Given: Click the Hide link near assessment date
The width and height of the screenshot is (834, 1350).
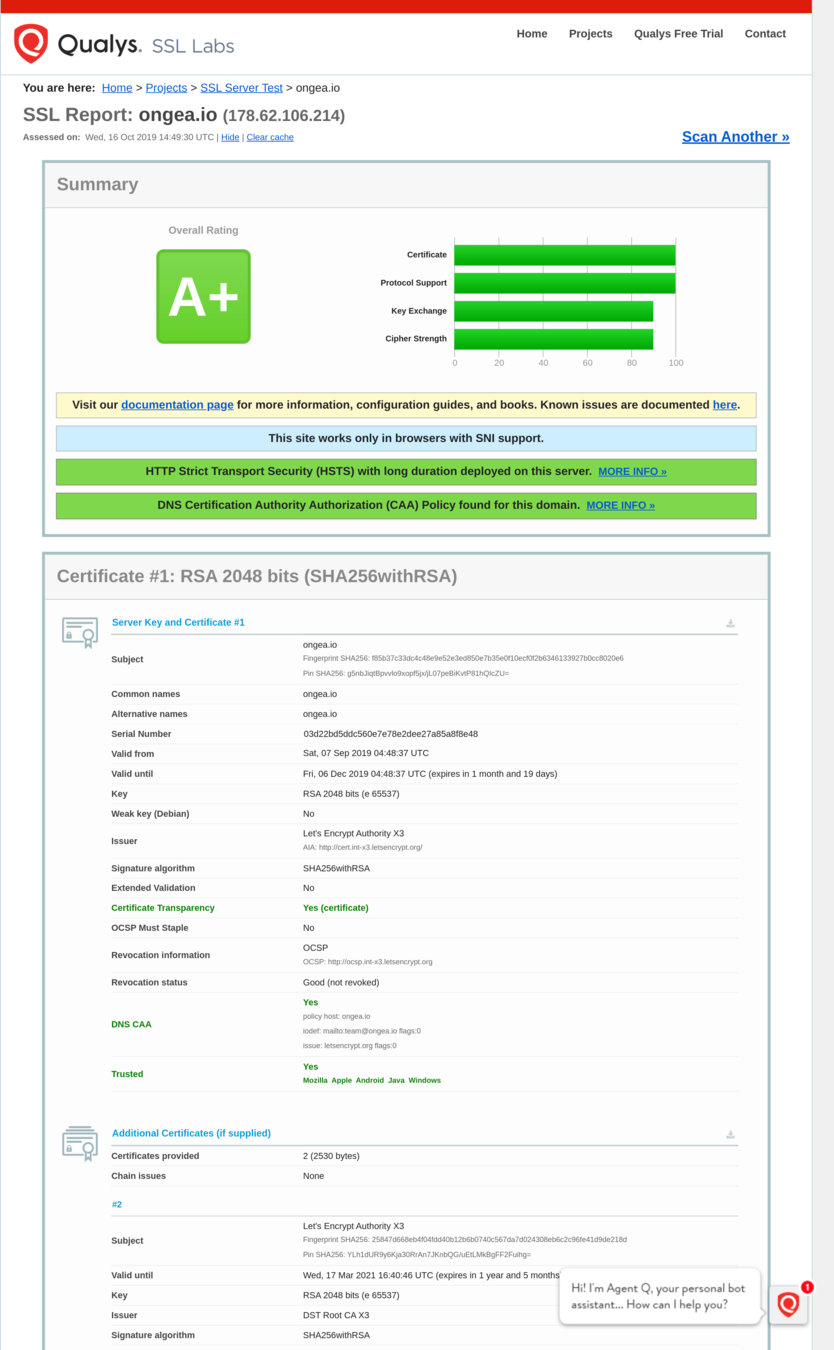Looking at the screenshot, I should [230, 137].
